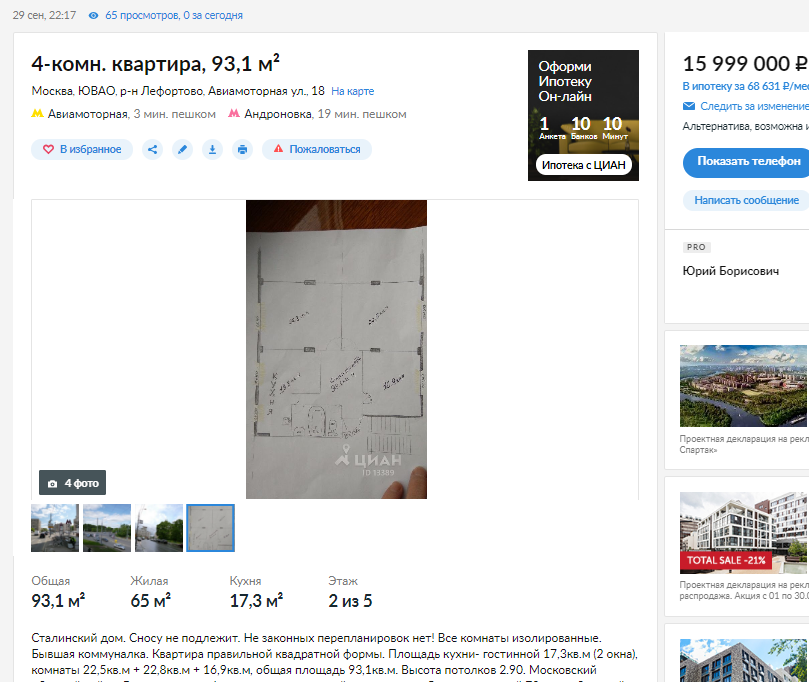Click Показать телефон button
The height and width of the screenshot is (682, 809).
(748, 161)
